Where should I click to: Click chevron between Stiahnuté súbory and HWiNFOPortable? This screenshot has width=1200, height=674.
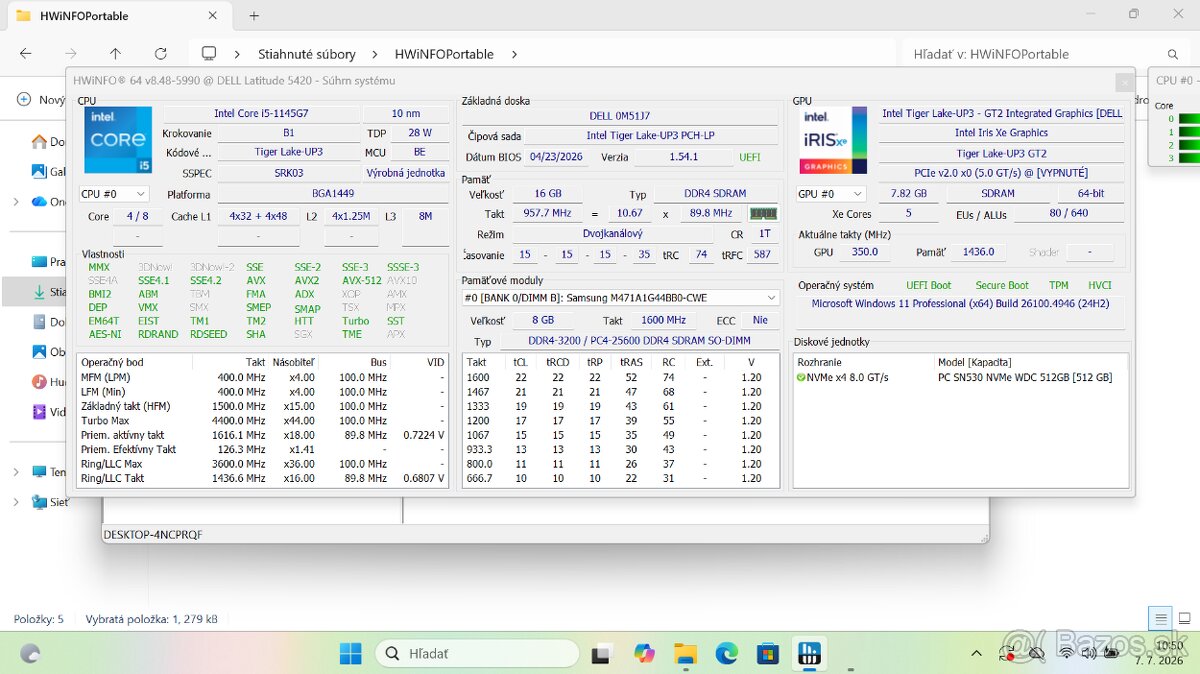(x=375, y=54)
